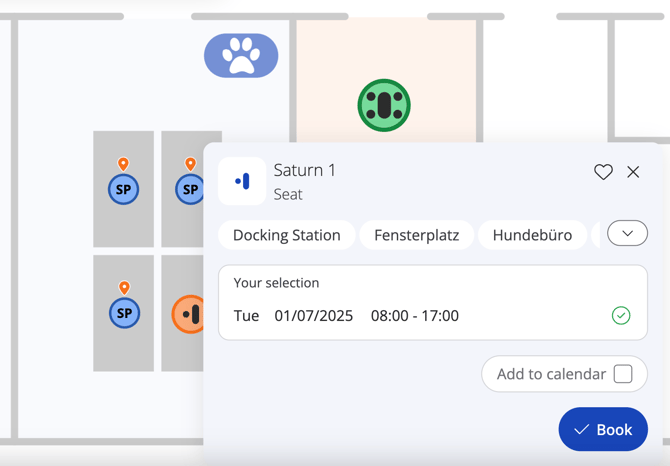Select the green meeting room icon
Viewport: 670px width, 466px height.
(x=384, y=105)
